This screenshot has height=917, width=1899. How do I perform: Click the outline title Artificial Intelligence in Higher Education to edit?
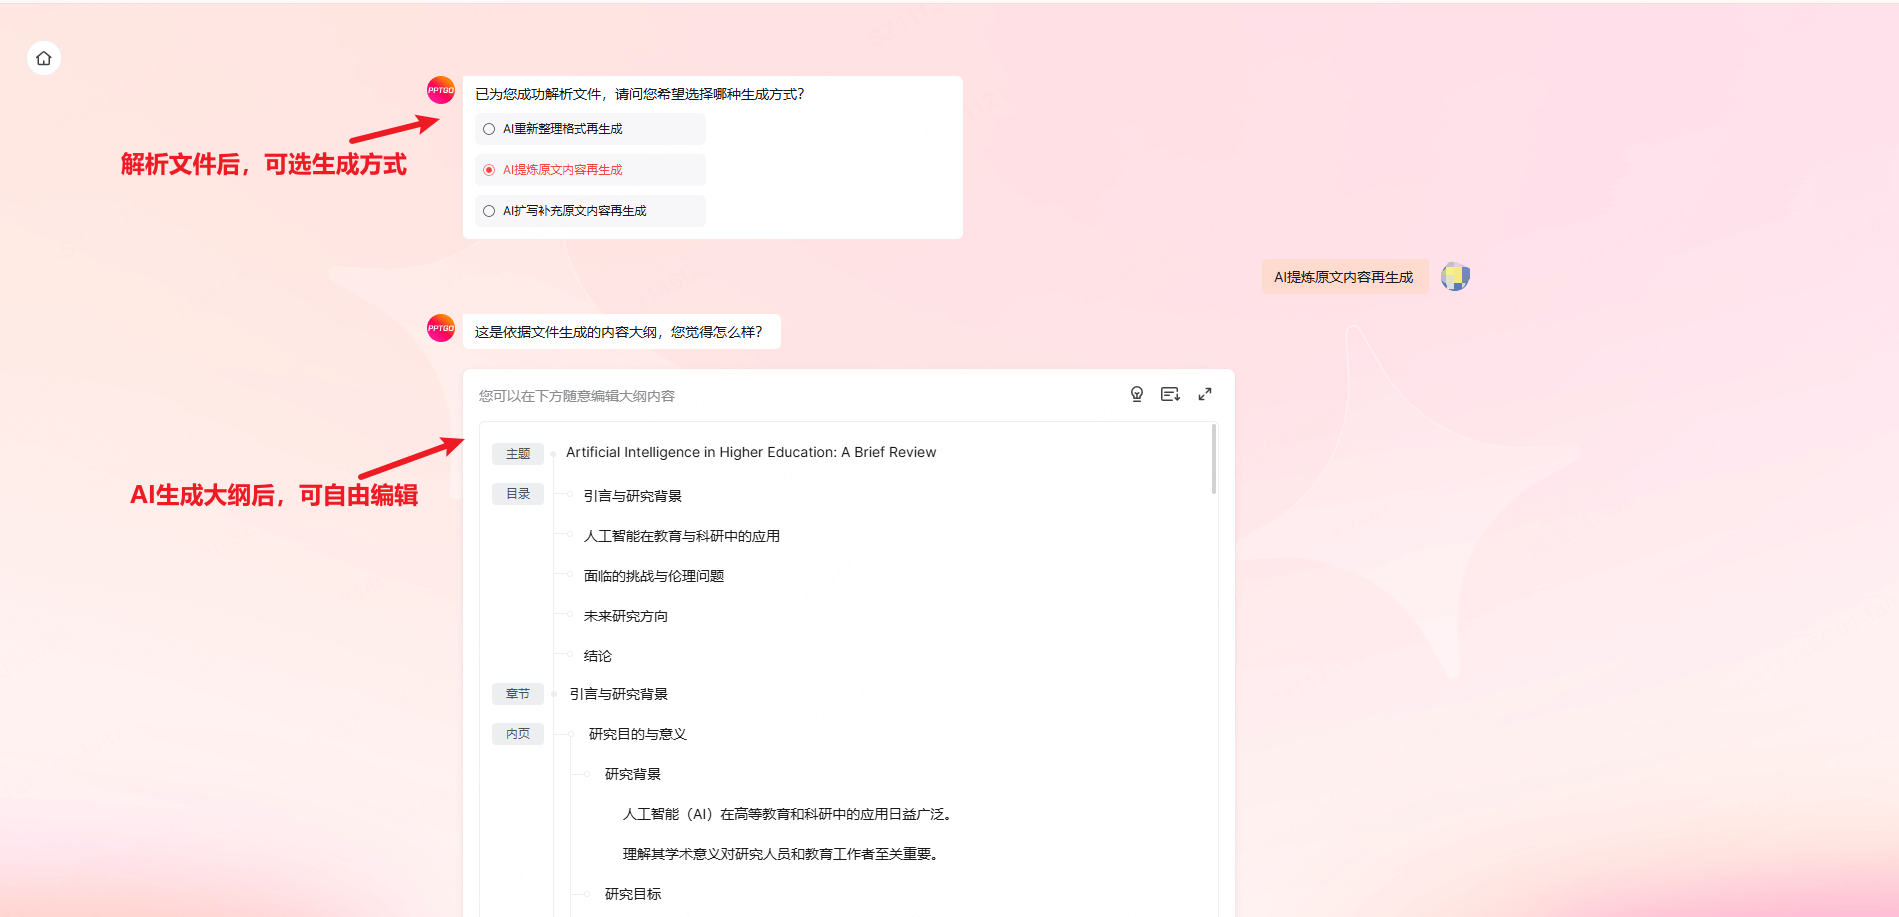750,452
